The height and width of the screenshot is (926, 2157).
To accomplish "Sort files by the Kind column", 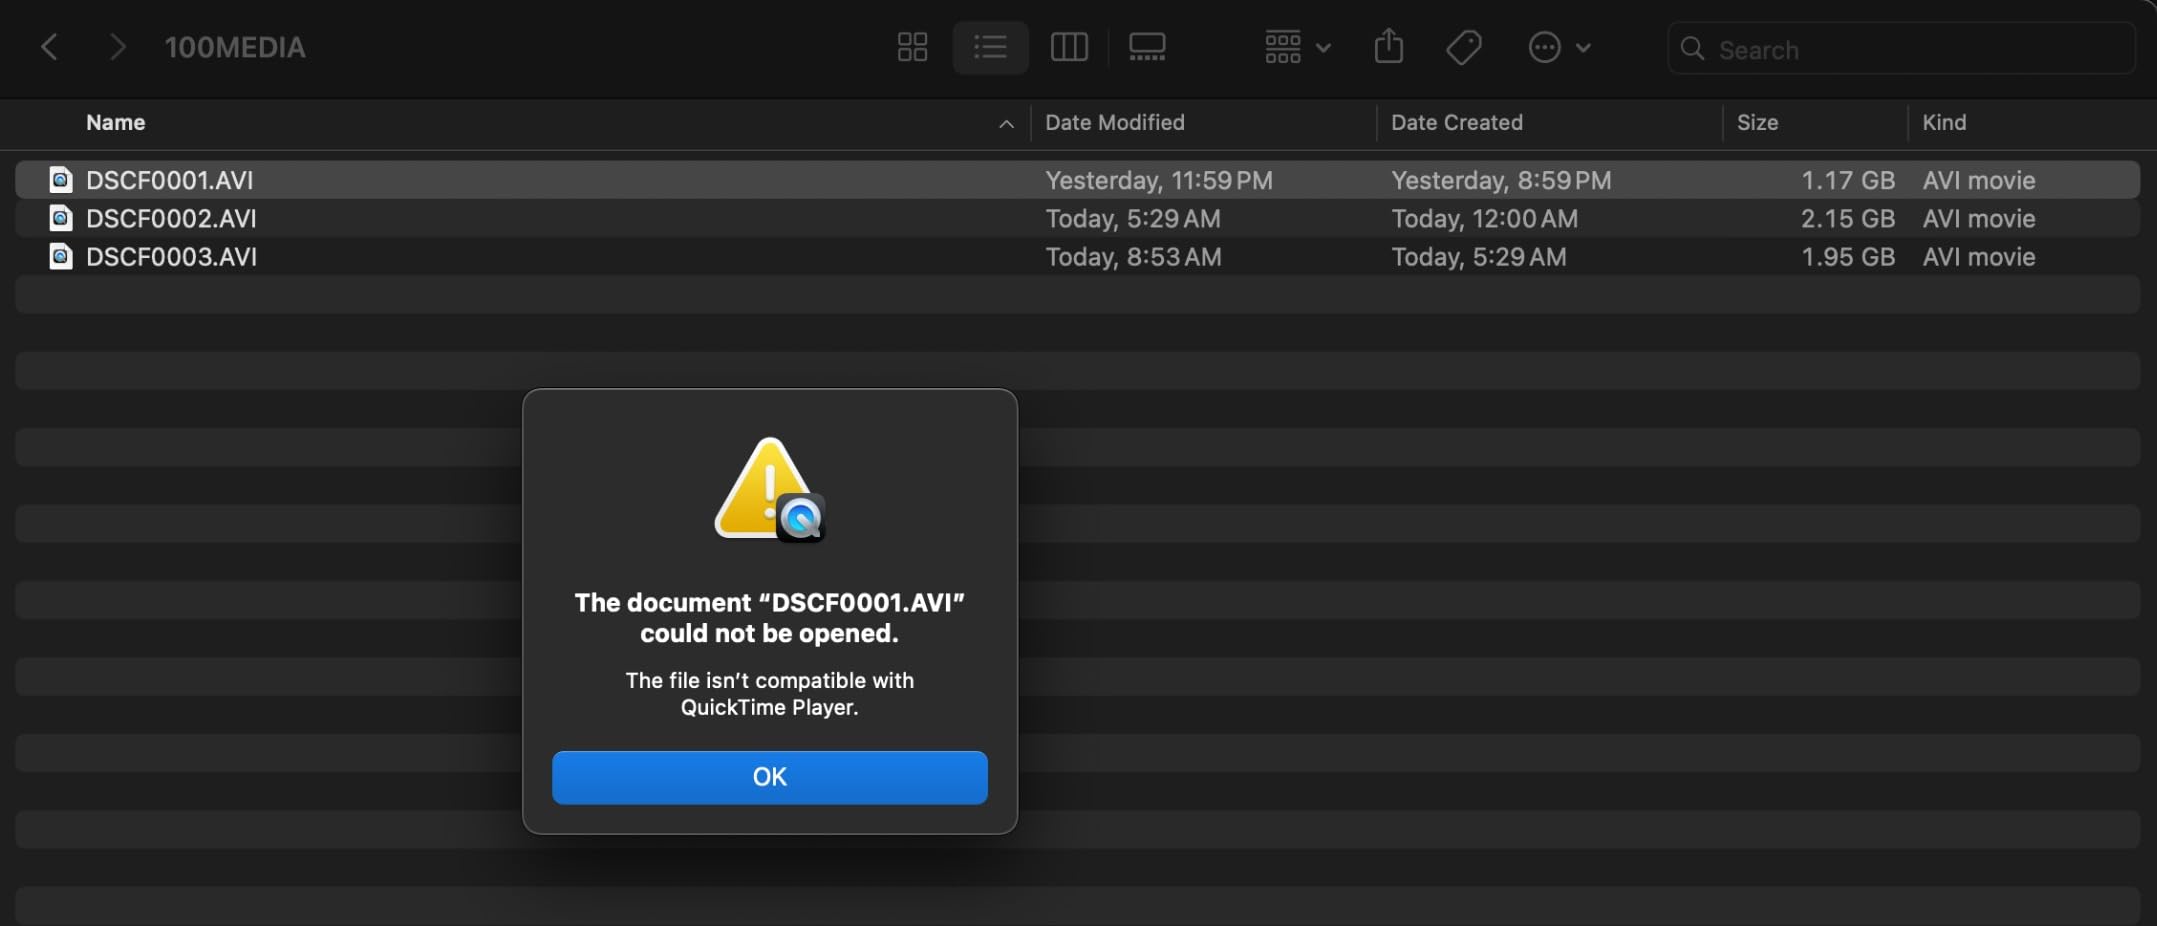I will (x=1944, y=123).
